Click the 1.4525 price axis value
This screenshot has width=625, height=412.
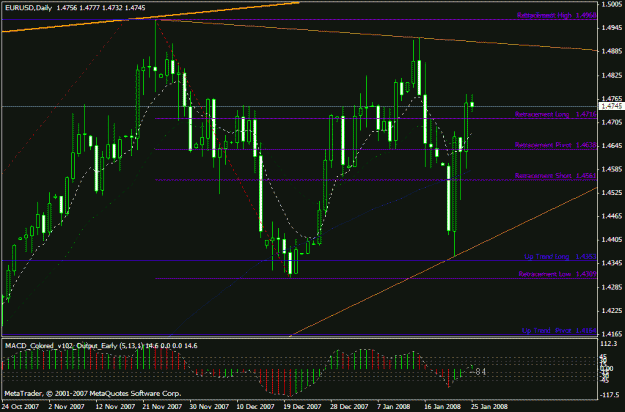612,193
